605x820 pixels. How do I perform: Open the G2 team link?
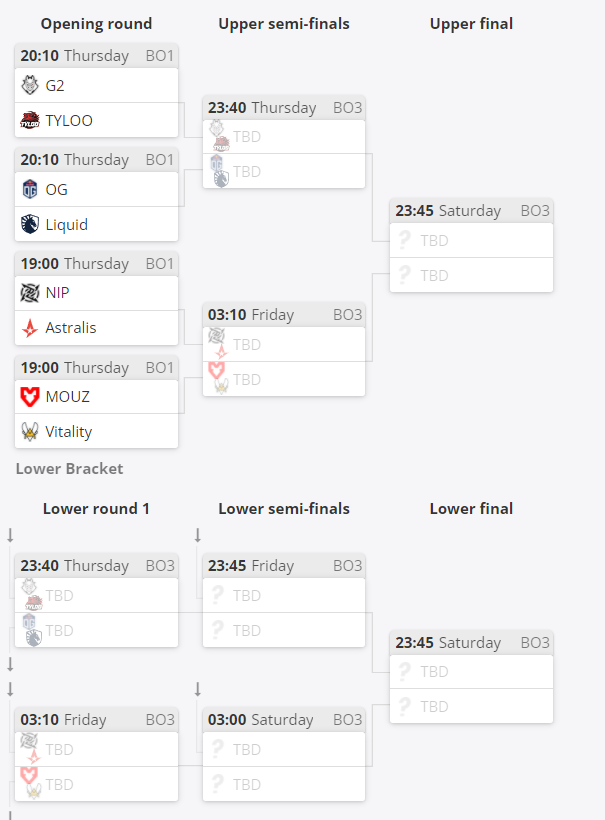click(55, 85)
